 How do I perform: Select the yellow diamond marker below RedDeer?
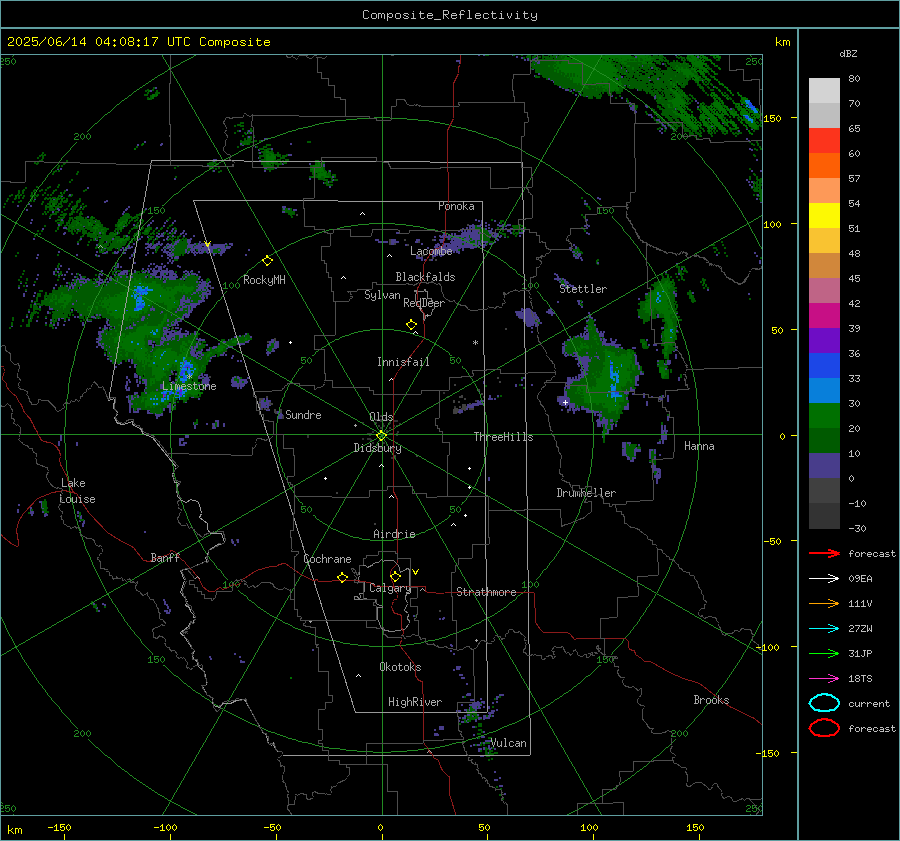[412, 325]
